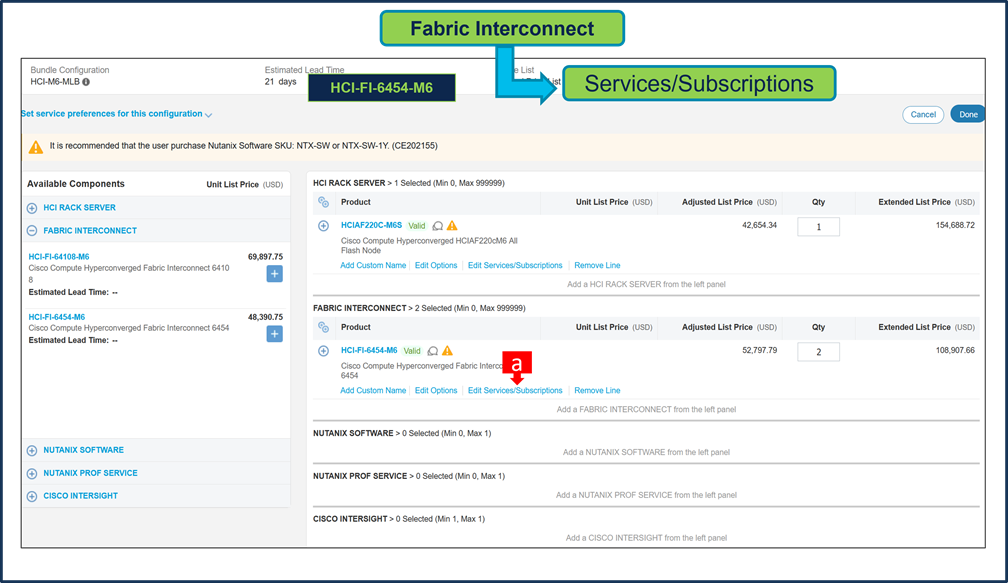1008x583 pixels.
Task: Expand set service preferences dropdown
Action: pos(116,114)
